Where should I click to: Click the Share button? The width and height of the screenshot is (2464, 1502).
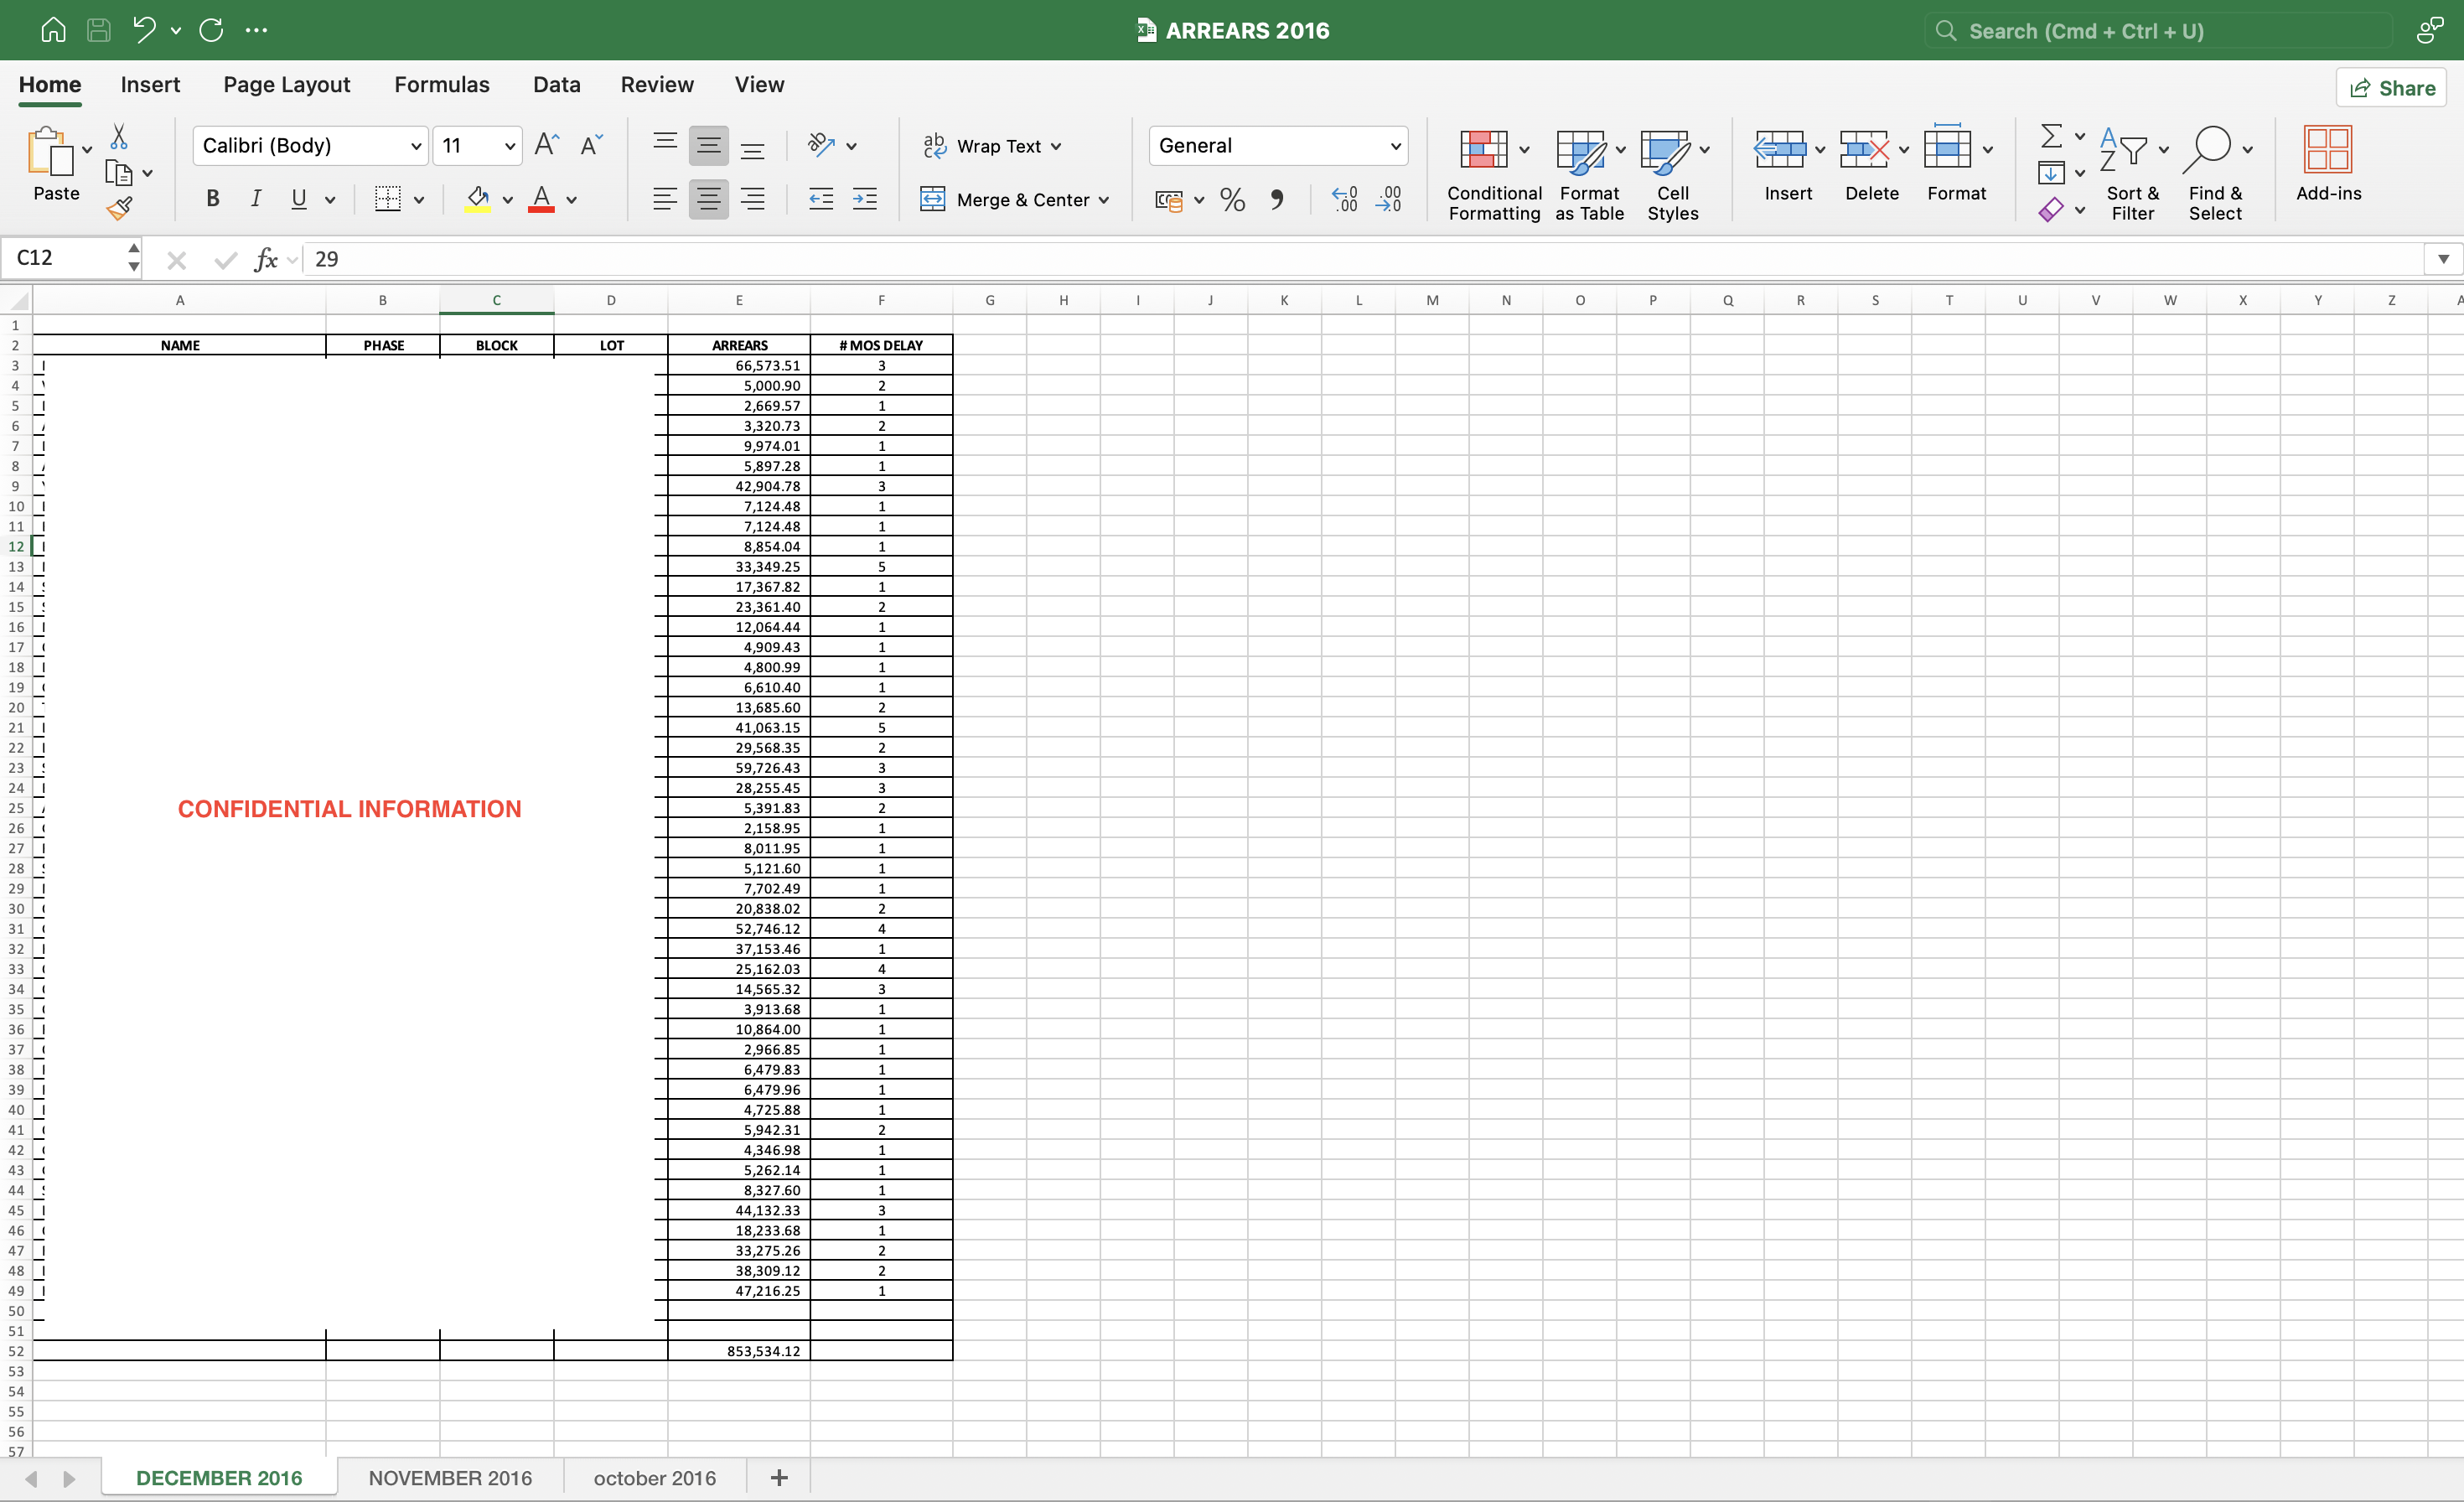2391,88
